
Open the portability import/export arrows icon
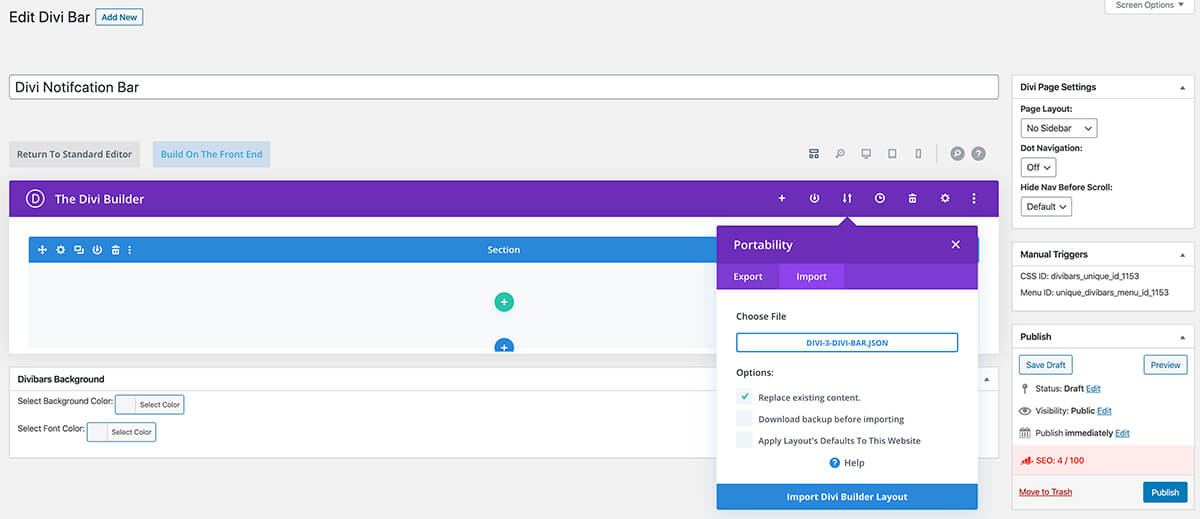pos(847,198)
